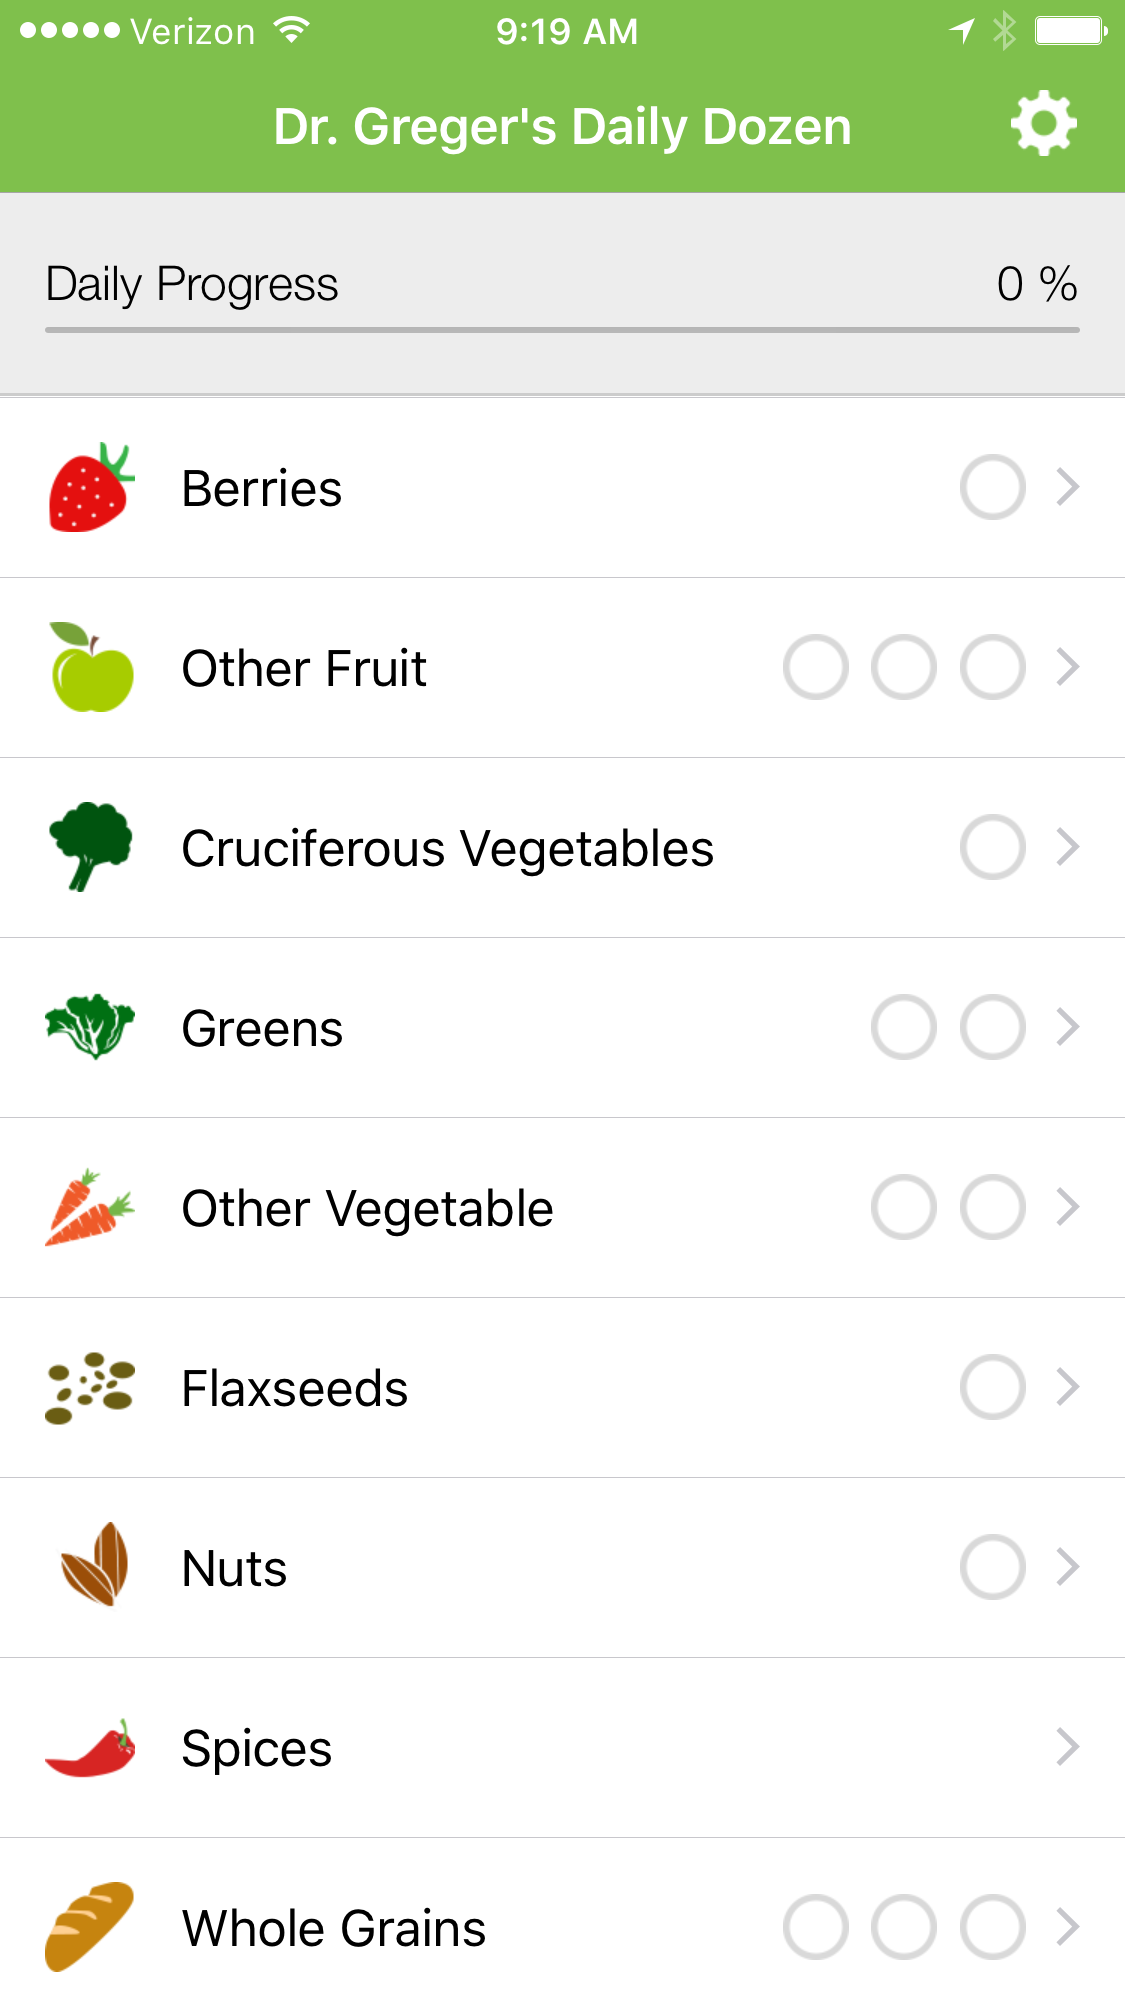The width and height of the screenshot is (1125, 2001).
Task: Tap the Dr. Greger's Daily Dozen title
Action: pyautogui.click(x=562, y=127)
